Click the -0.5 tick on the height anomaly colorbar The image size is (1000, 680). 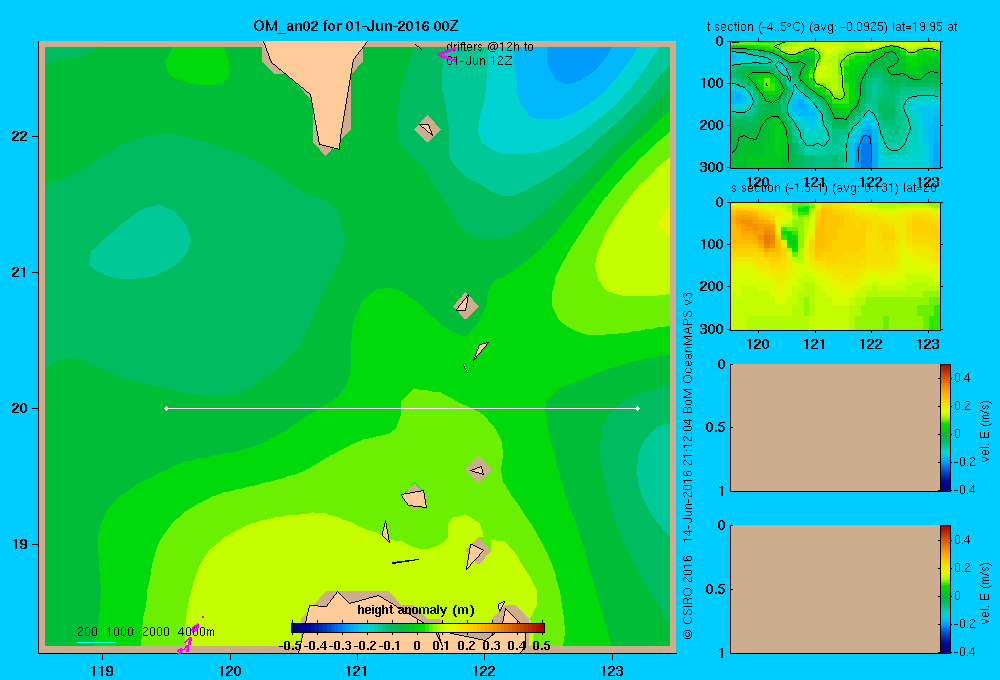(291, 646)
